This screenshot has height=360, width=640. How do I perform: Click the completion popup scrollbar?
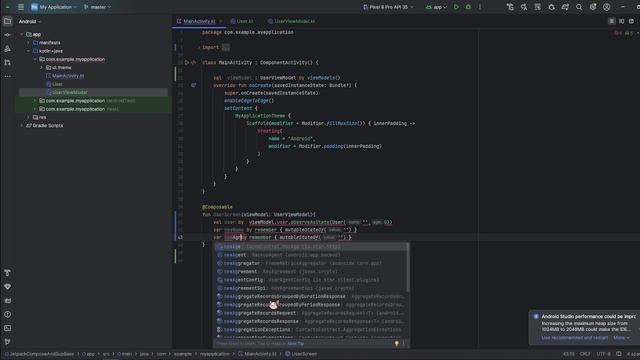coord(408,267)
